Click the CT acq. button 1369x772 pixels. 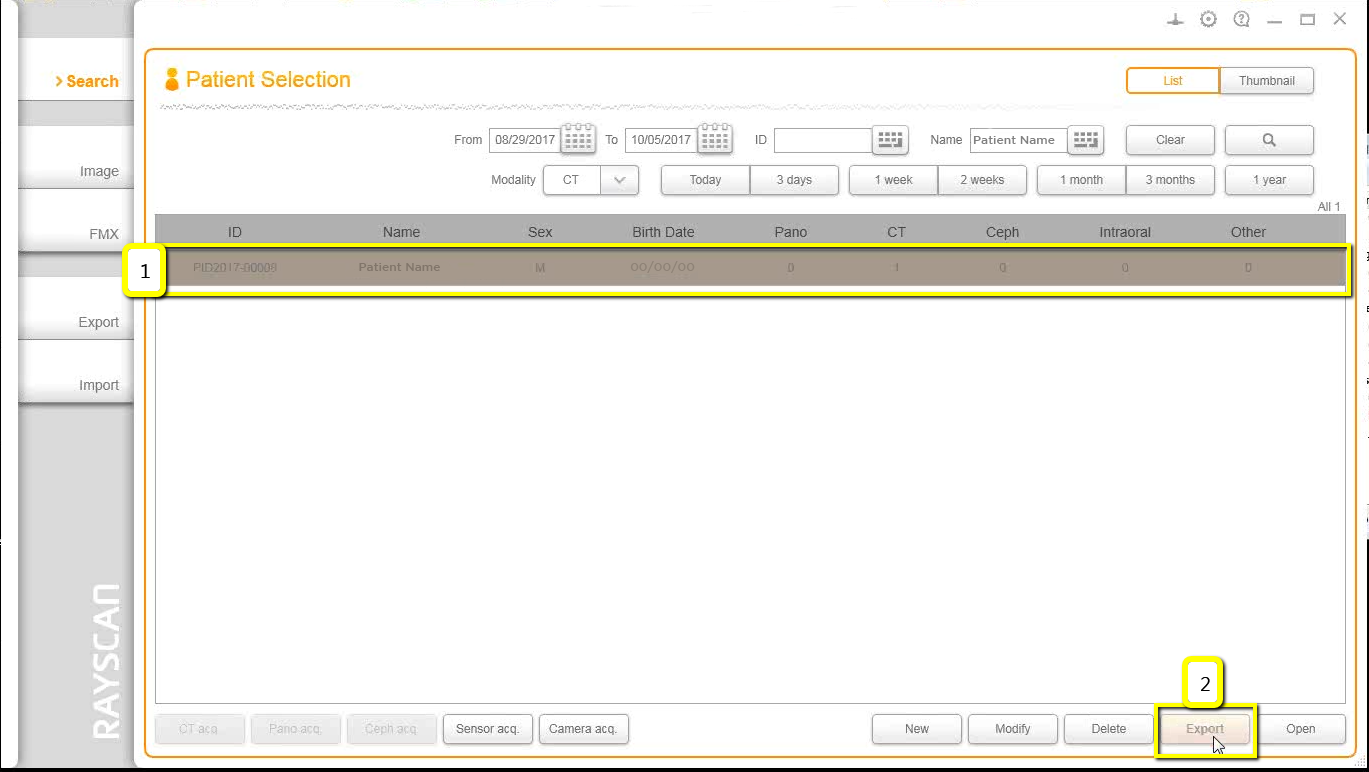point(199,729)
